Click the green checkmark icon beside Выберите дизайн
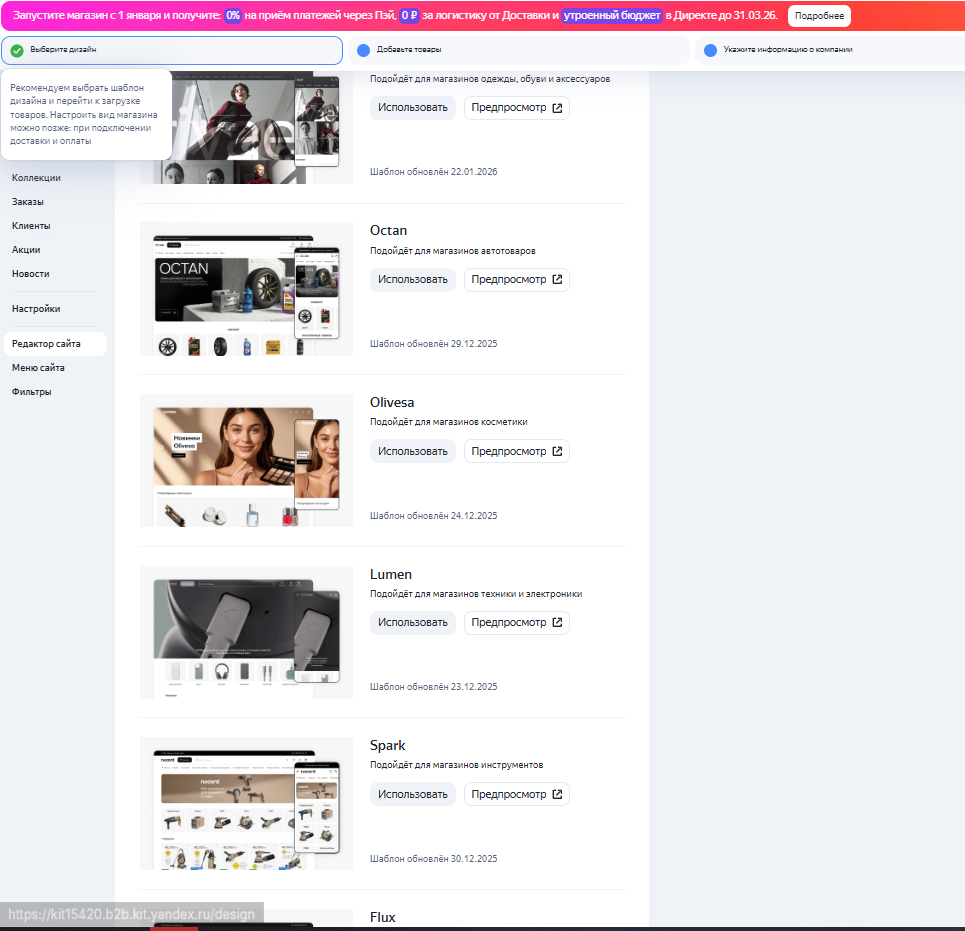This screenshot has width=965, height=931. [17, 50]
